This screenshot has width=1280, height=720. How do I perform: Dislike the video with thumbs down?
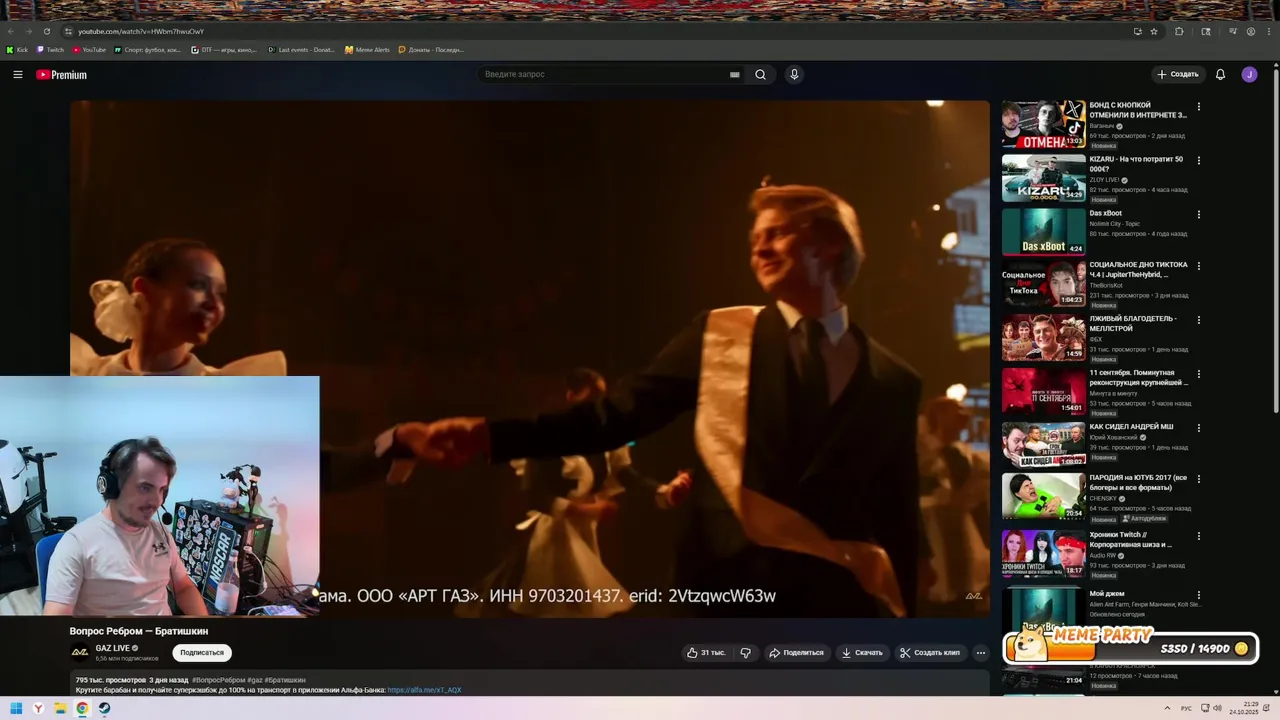pos(745,653)
